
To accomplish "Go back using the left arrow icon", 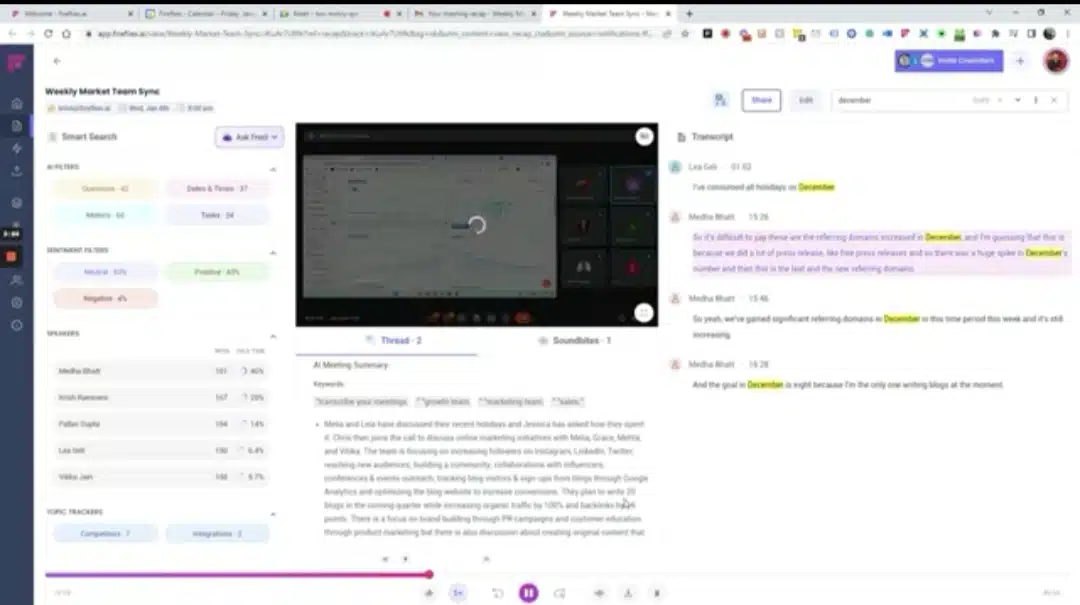I will coord(56,61).
